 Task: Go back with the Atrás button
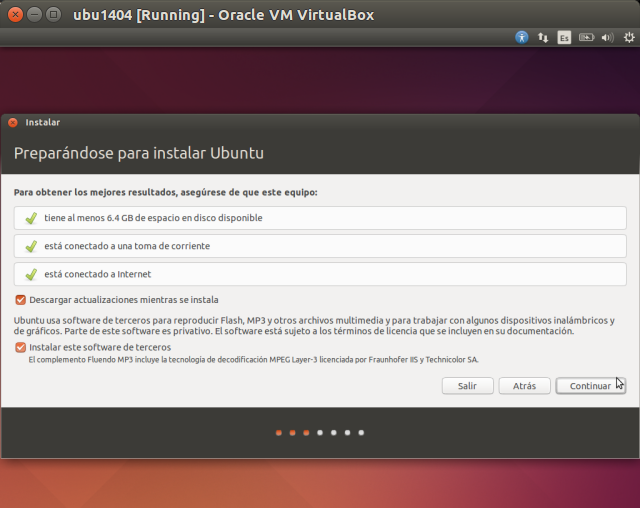click(524, 386)
